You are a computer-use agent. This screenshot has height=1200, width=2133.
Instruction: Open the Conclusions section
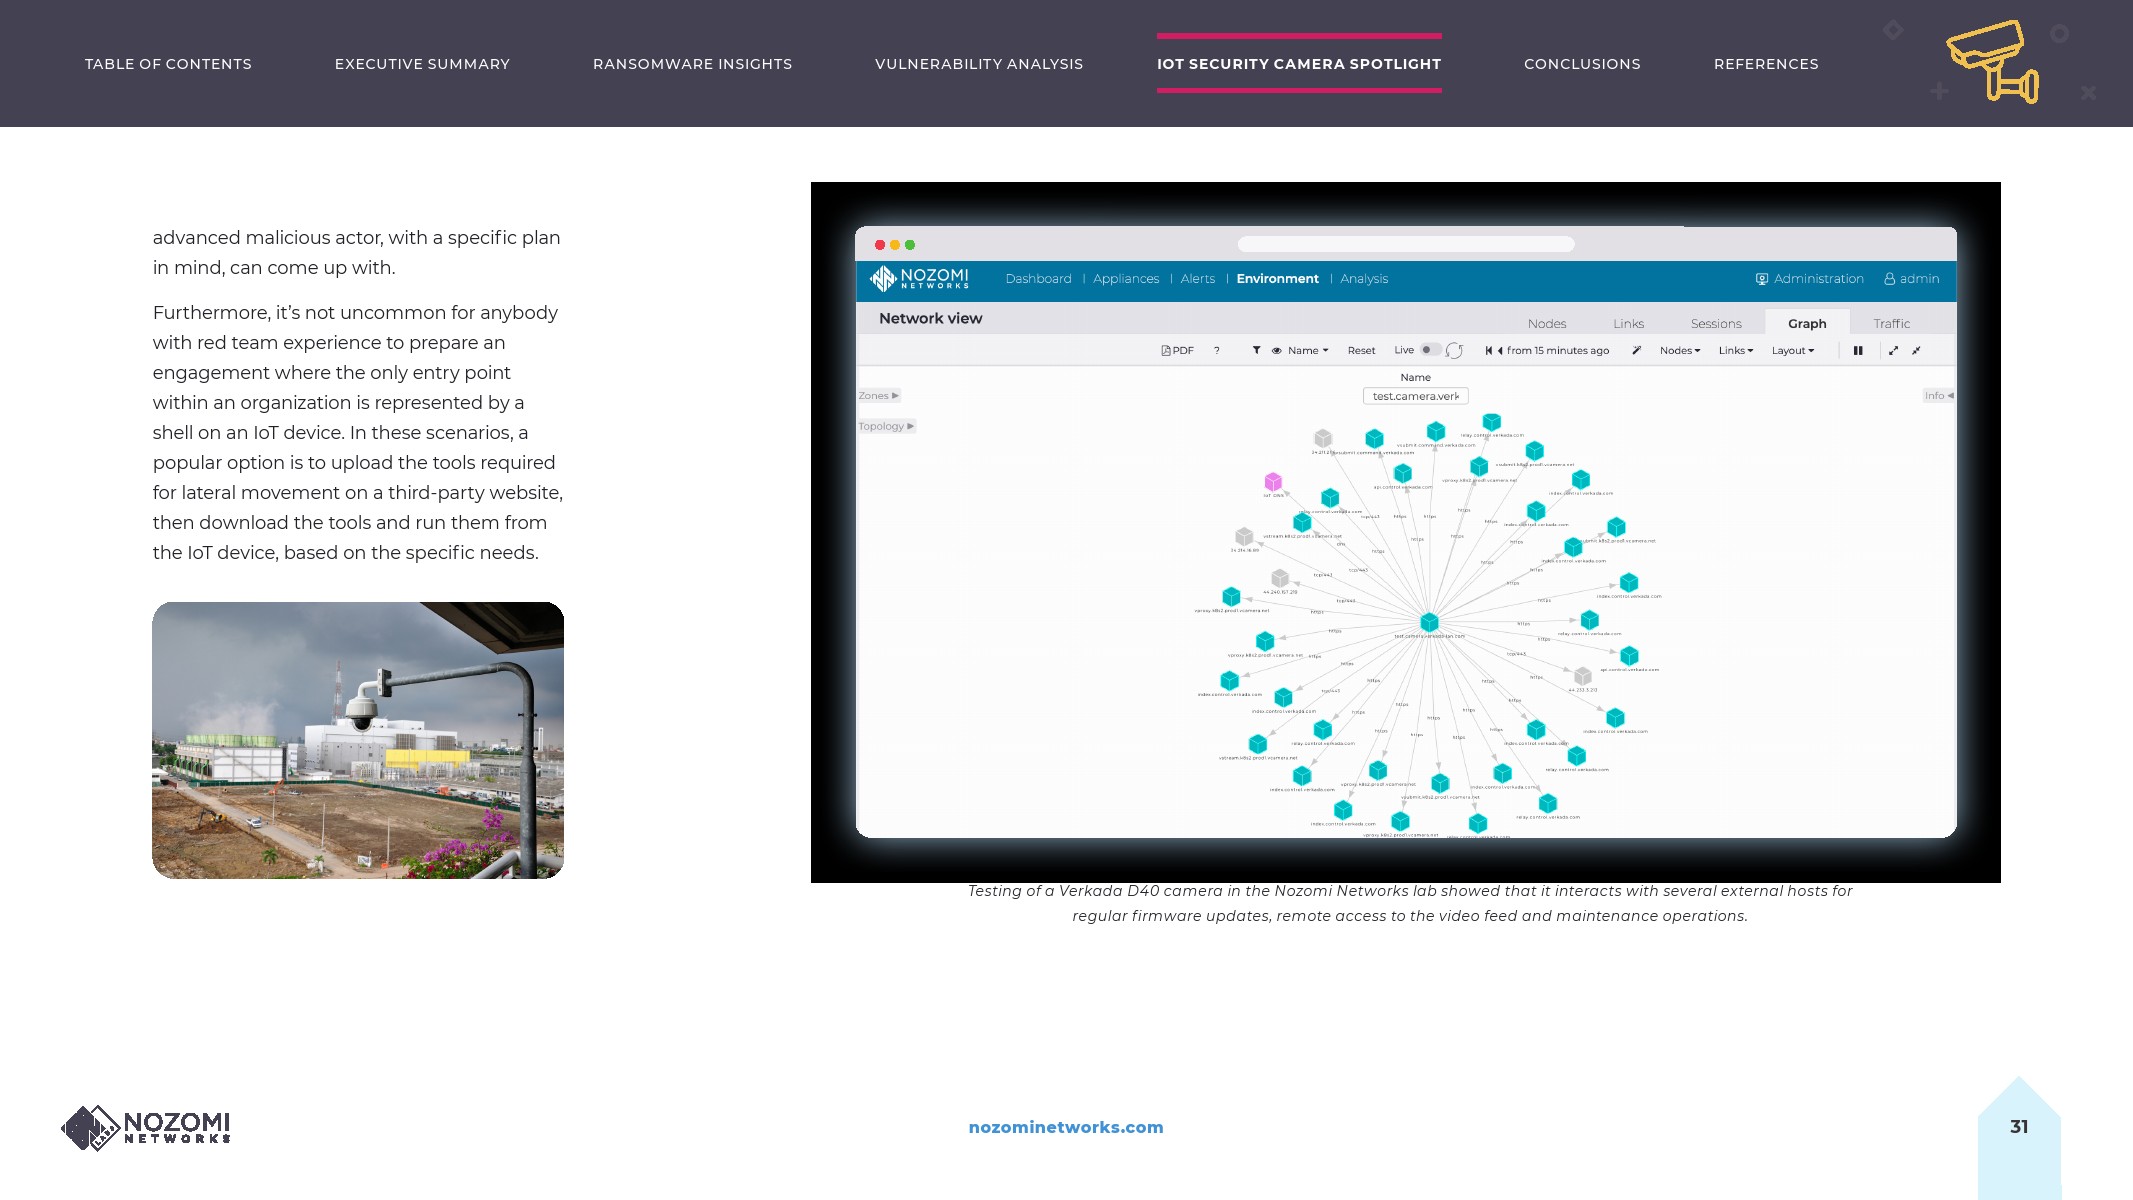pyautogui.click(x=1581, y=64)
